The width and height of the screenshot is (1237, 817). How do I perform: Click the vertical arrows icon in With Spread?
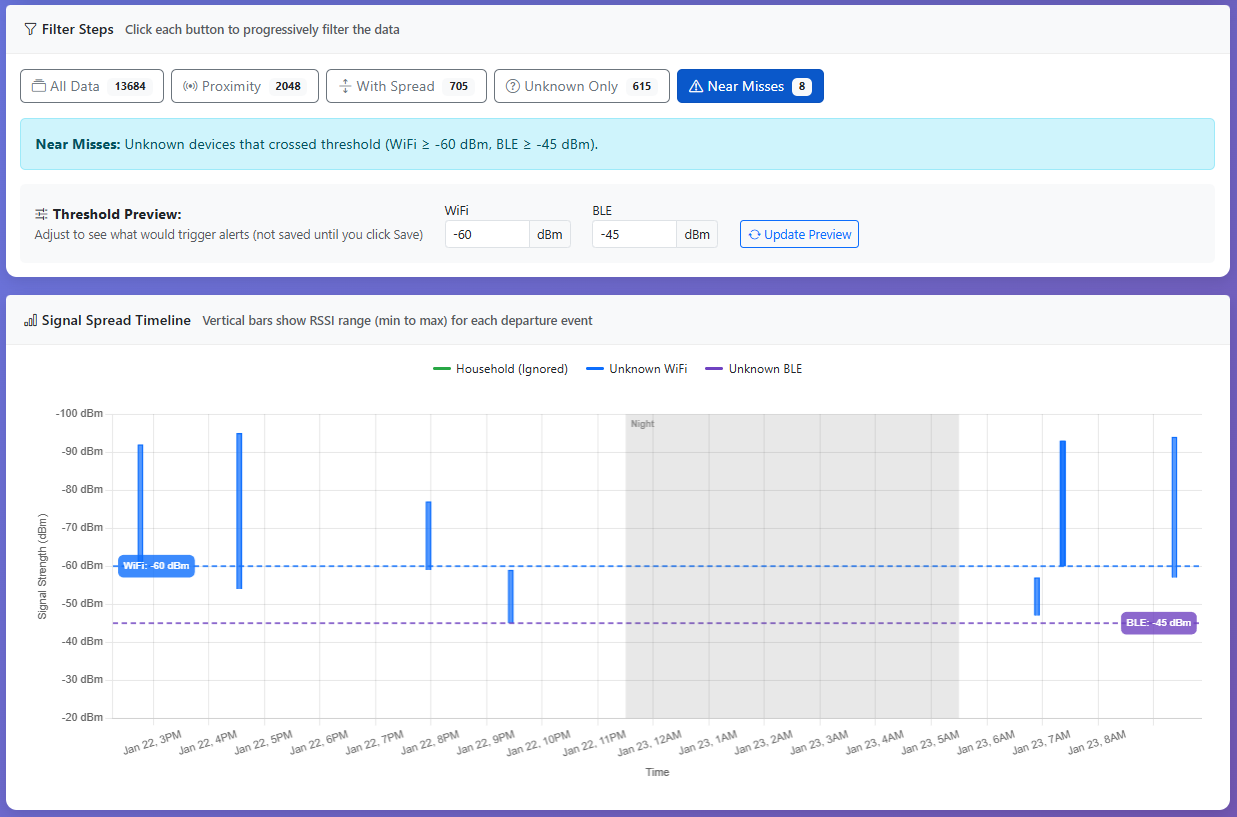point(345,86)
